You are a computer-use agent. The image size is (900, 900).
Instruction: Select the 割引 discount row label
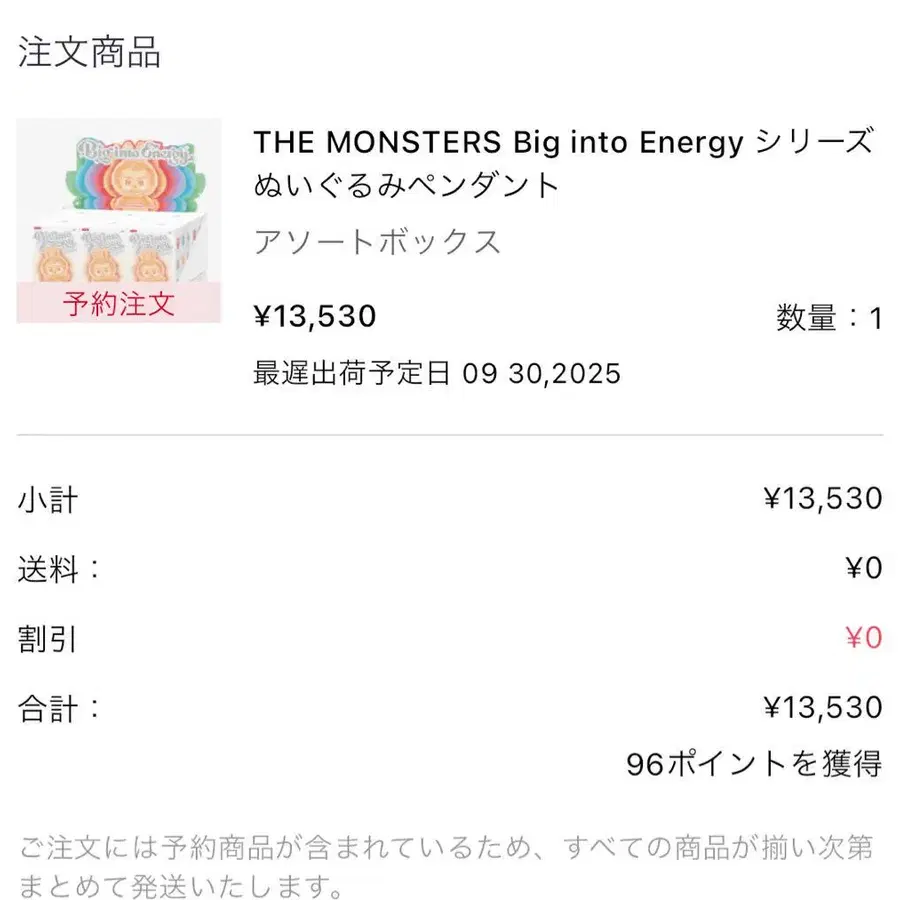pos(47,639)
